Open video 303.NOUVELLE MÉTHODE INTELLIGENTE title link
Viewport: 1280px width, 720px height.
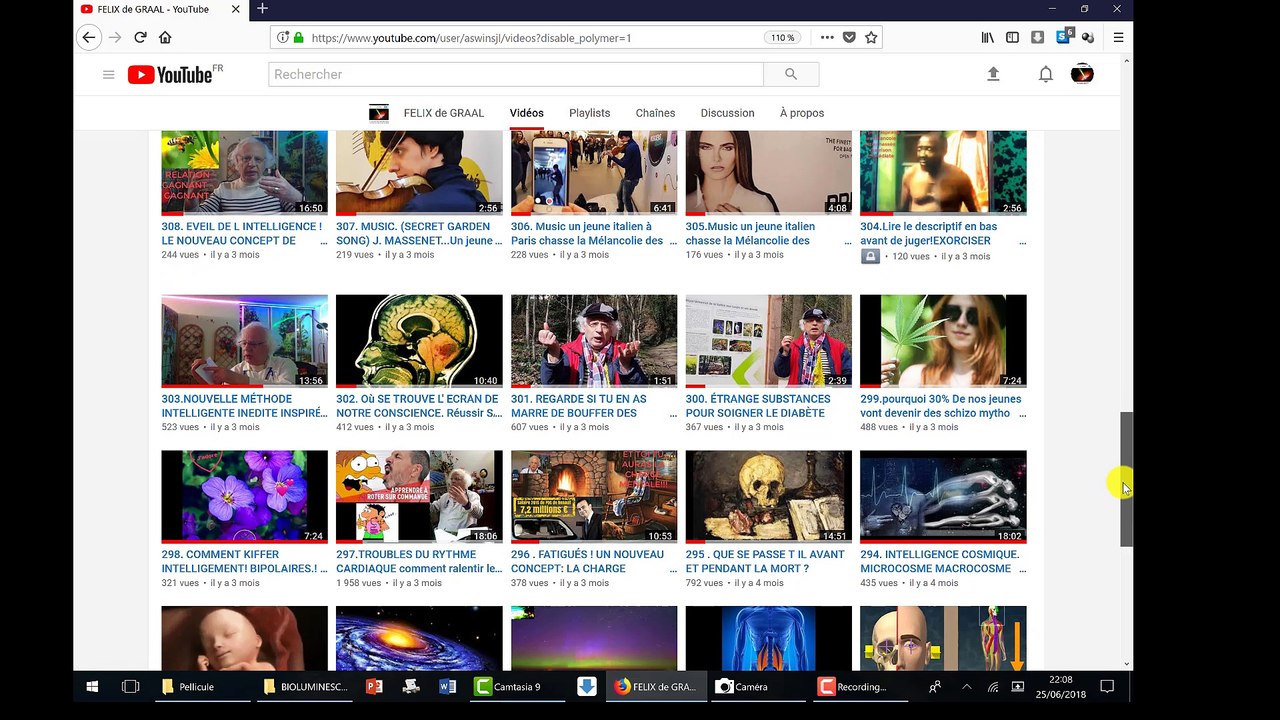pyautogui.click(x=244, y=405)
